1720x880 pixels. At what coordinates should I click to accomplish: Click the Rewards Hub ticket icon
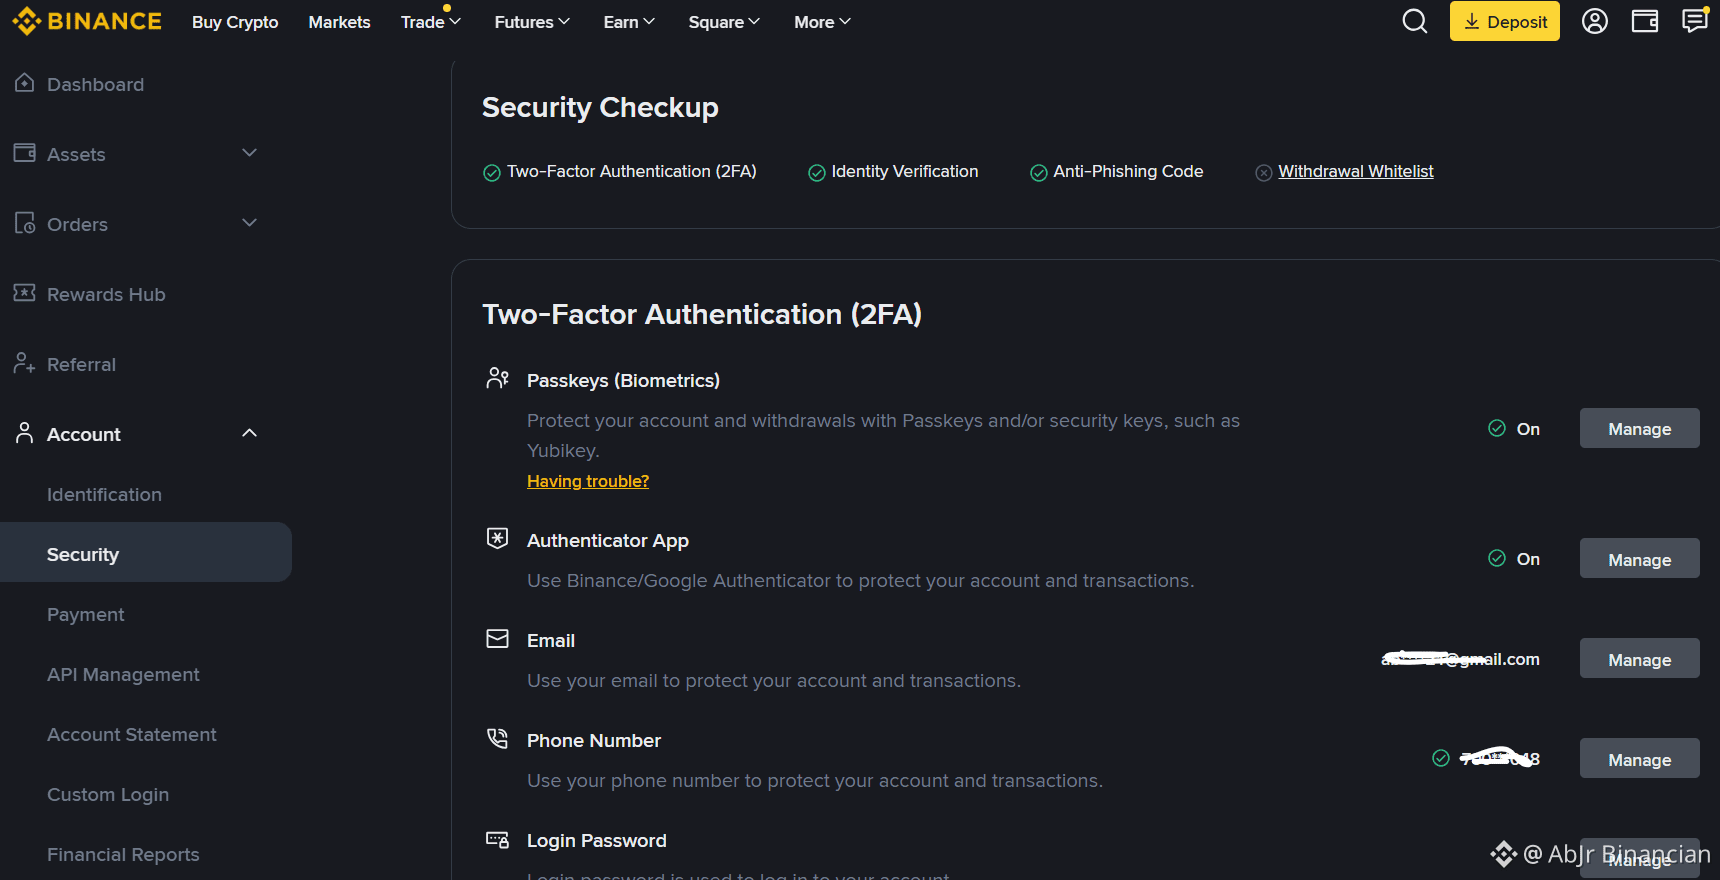25,293
